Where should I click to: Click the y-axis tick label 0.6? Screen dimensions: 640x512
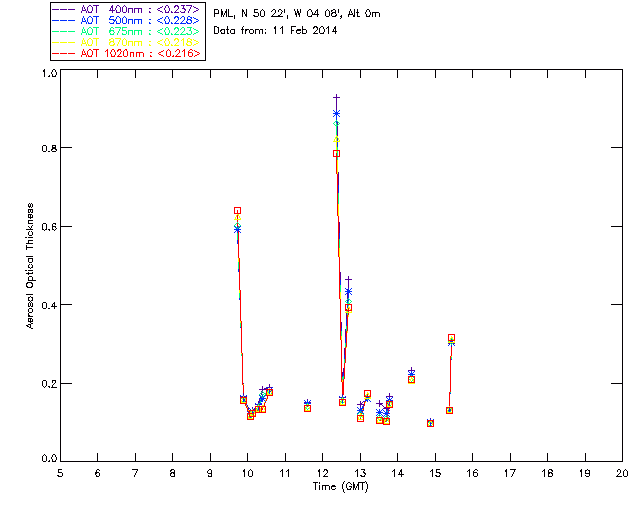tap(49, 226)
